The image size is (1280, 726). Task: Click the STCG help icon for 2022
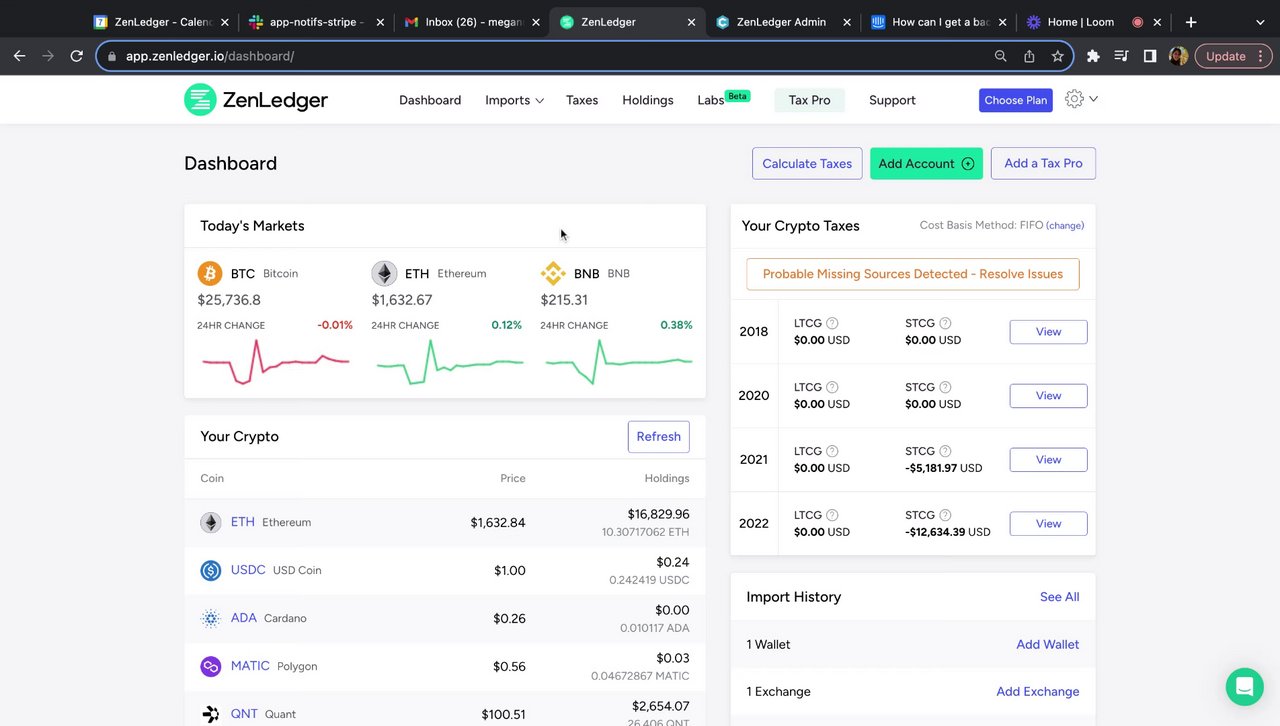(945, 515)
